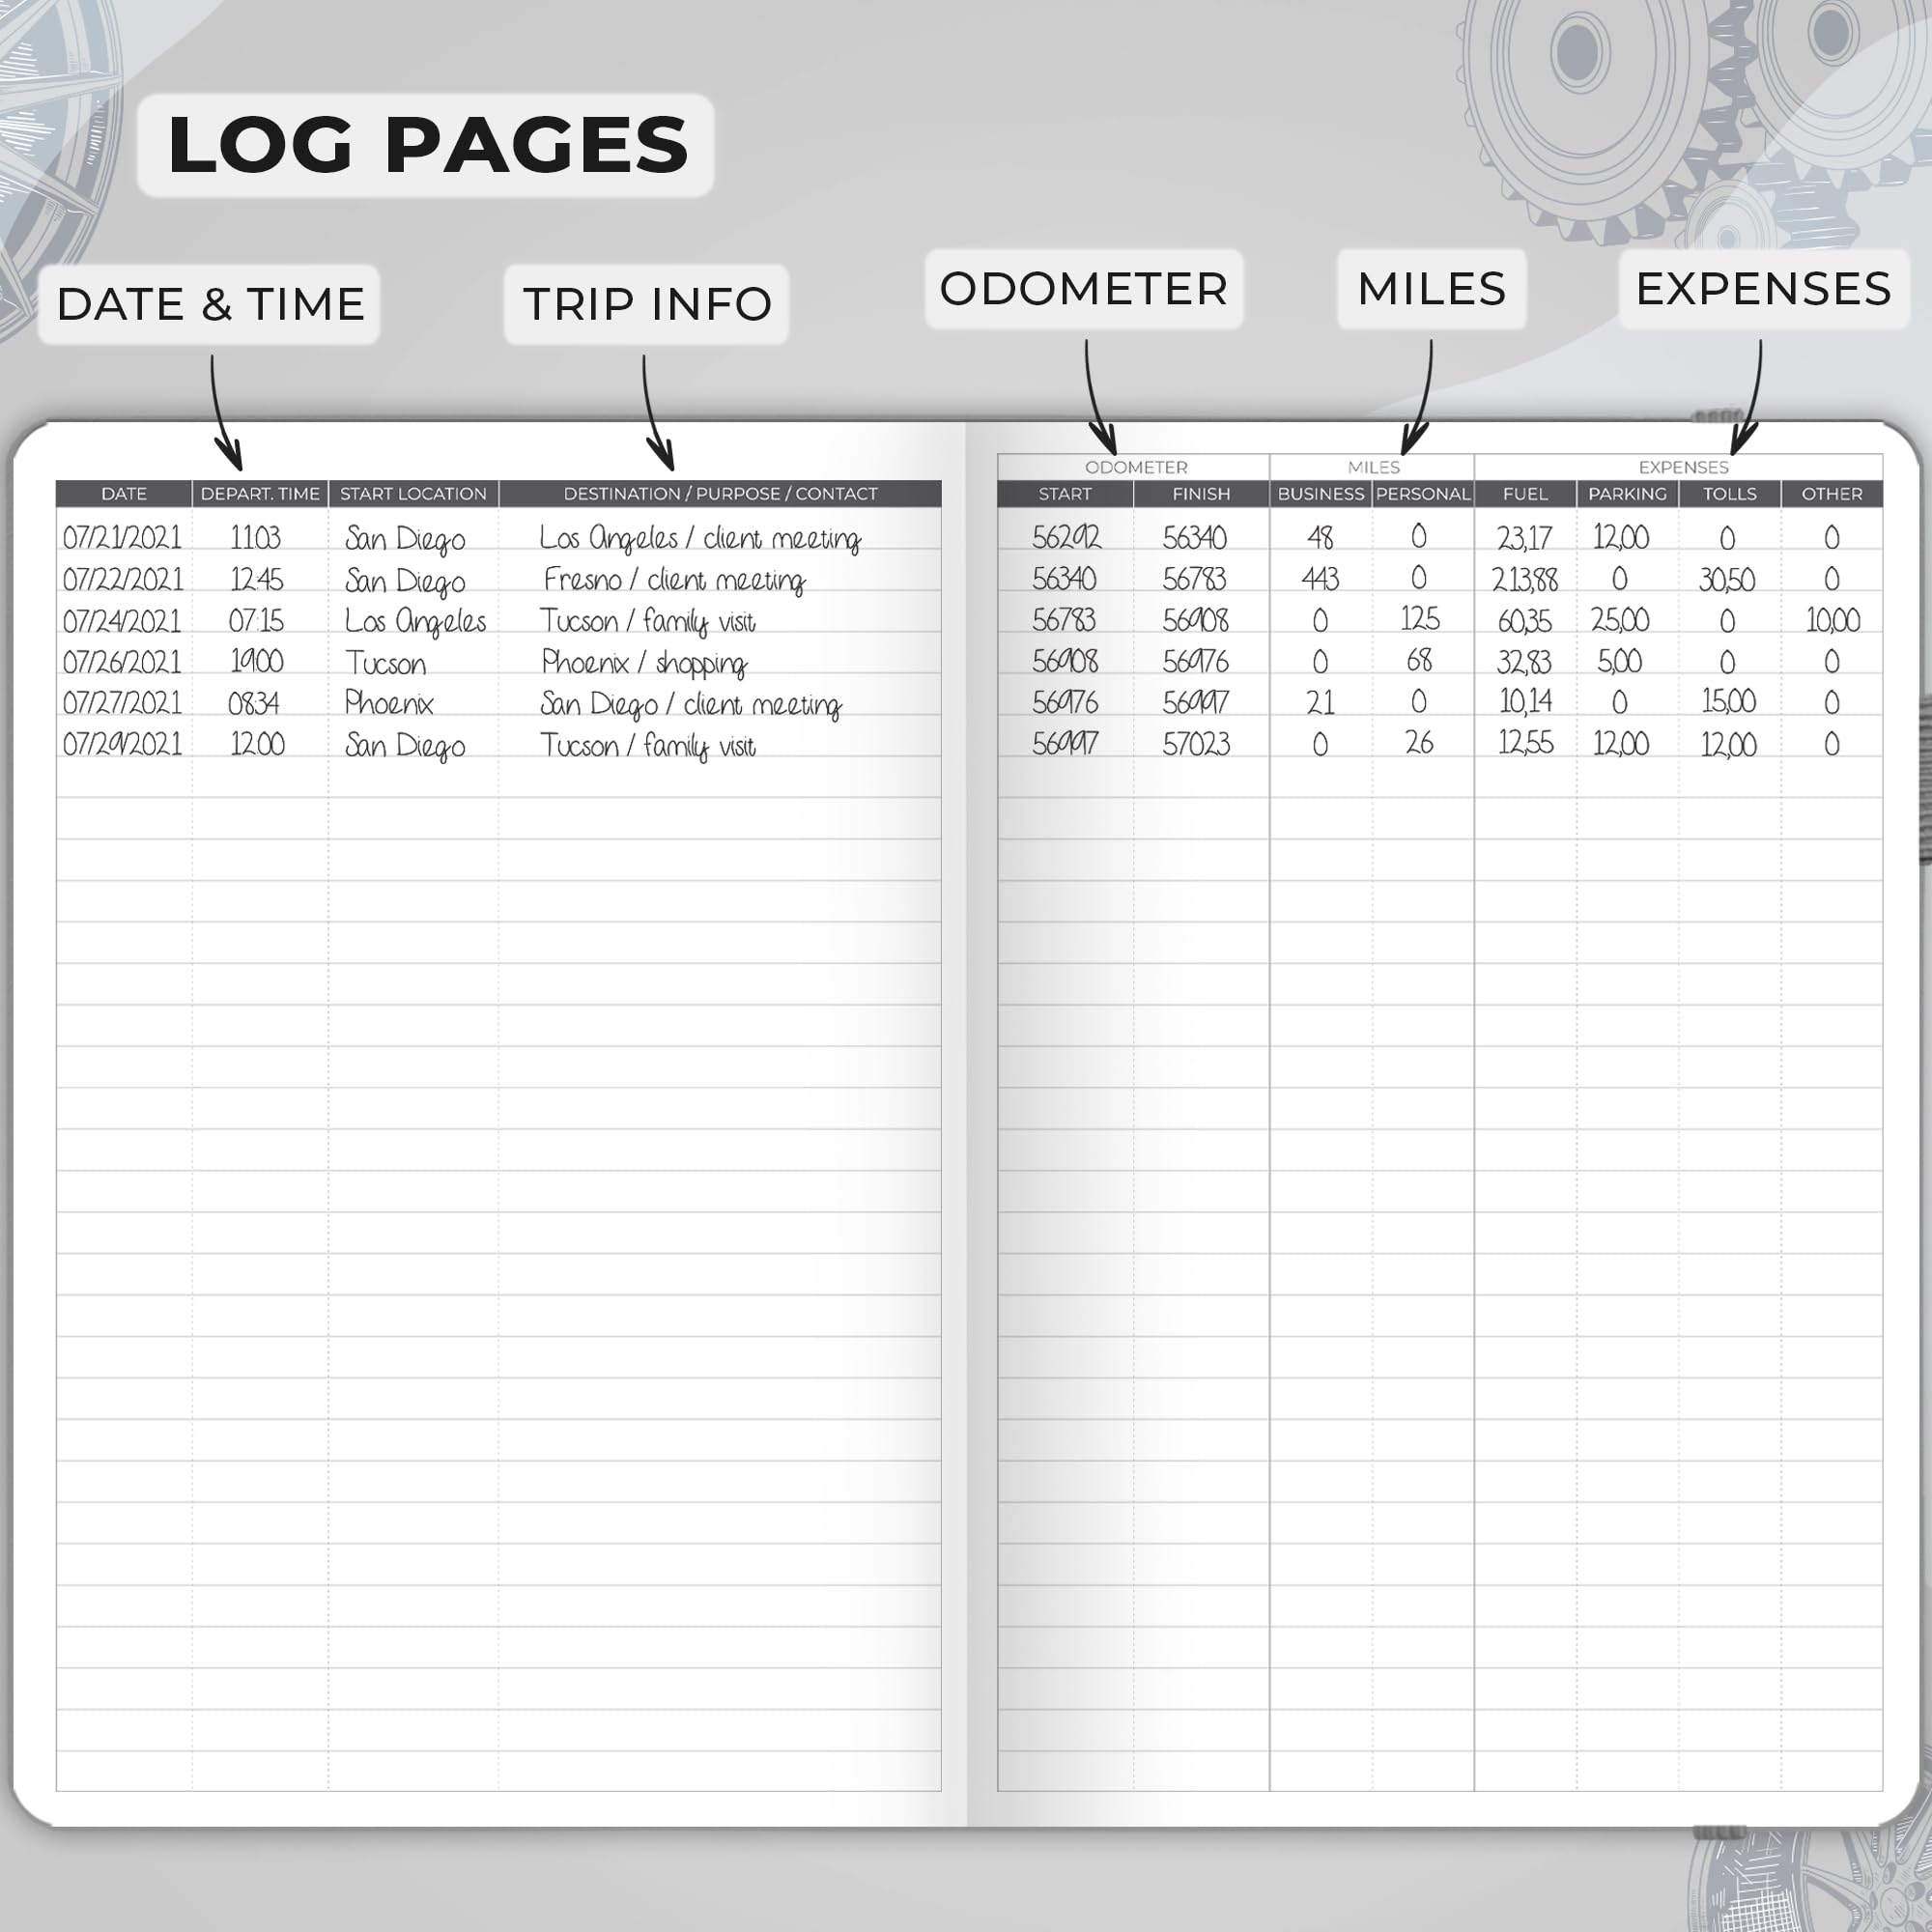Click personal miles value "26"
This screenshot has height=1932, width=1932.
click(1419, 742)
